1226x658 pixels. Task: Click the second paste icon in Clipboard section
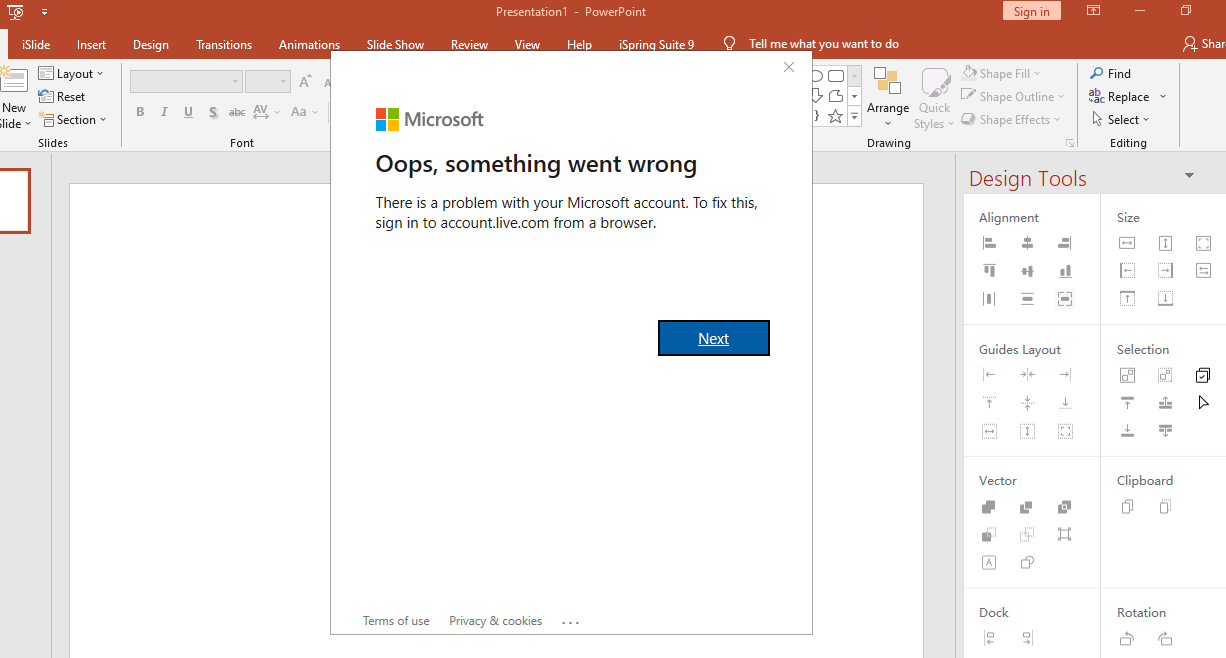1165,507
